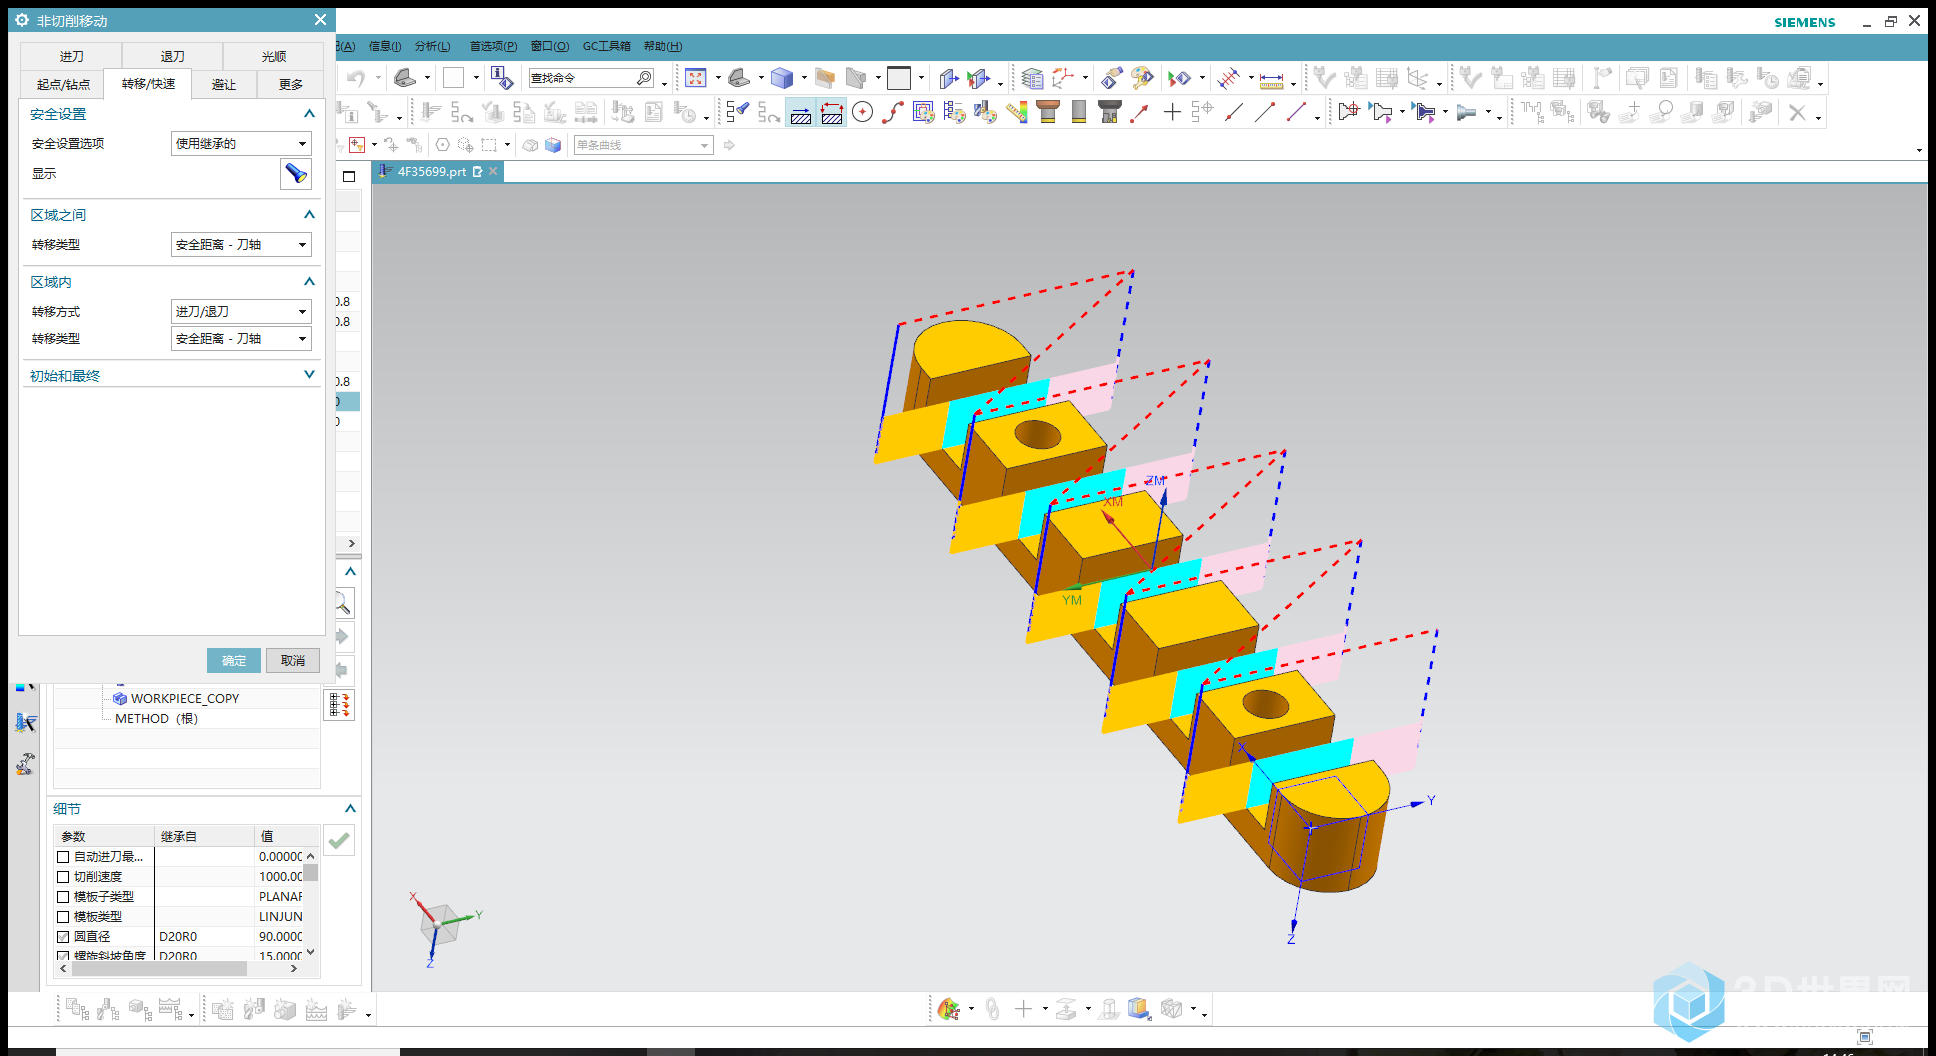
Task: Open the 窗口(O) menu
Action: (x=549, y=46)
